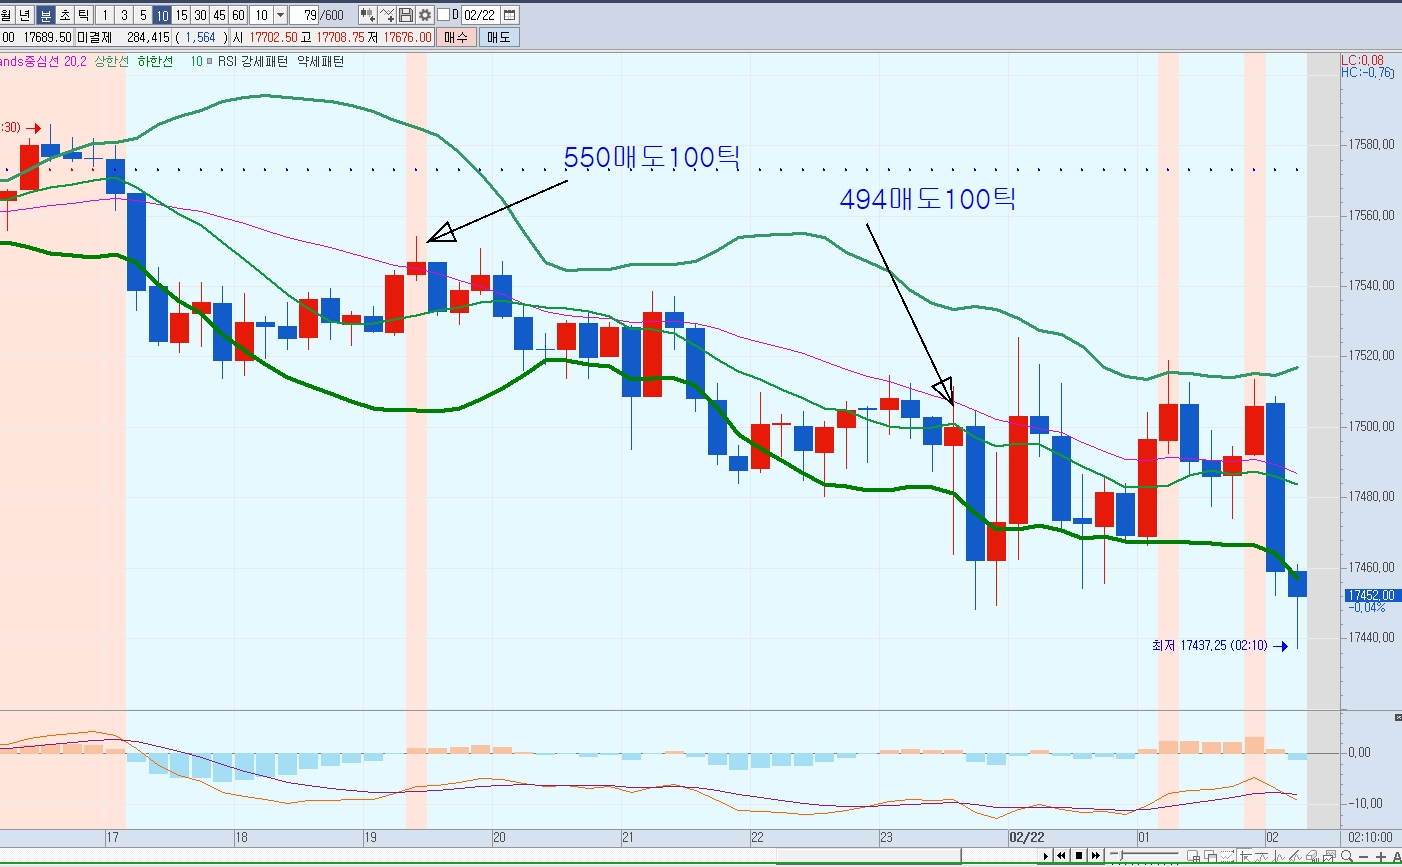The width and height of the screenshot is (1402, 867).
Task: Click the add candlestick chart icon
Action: click(368, 15)
